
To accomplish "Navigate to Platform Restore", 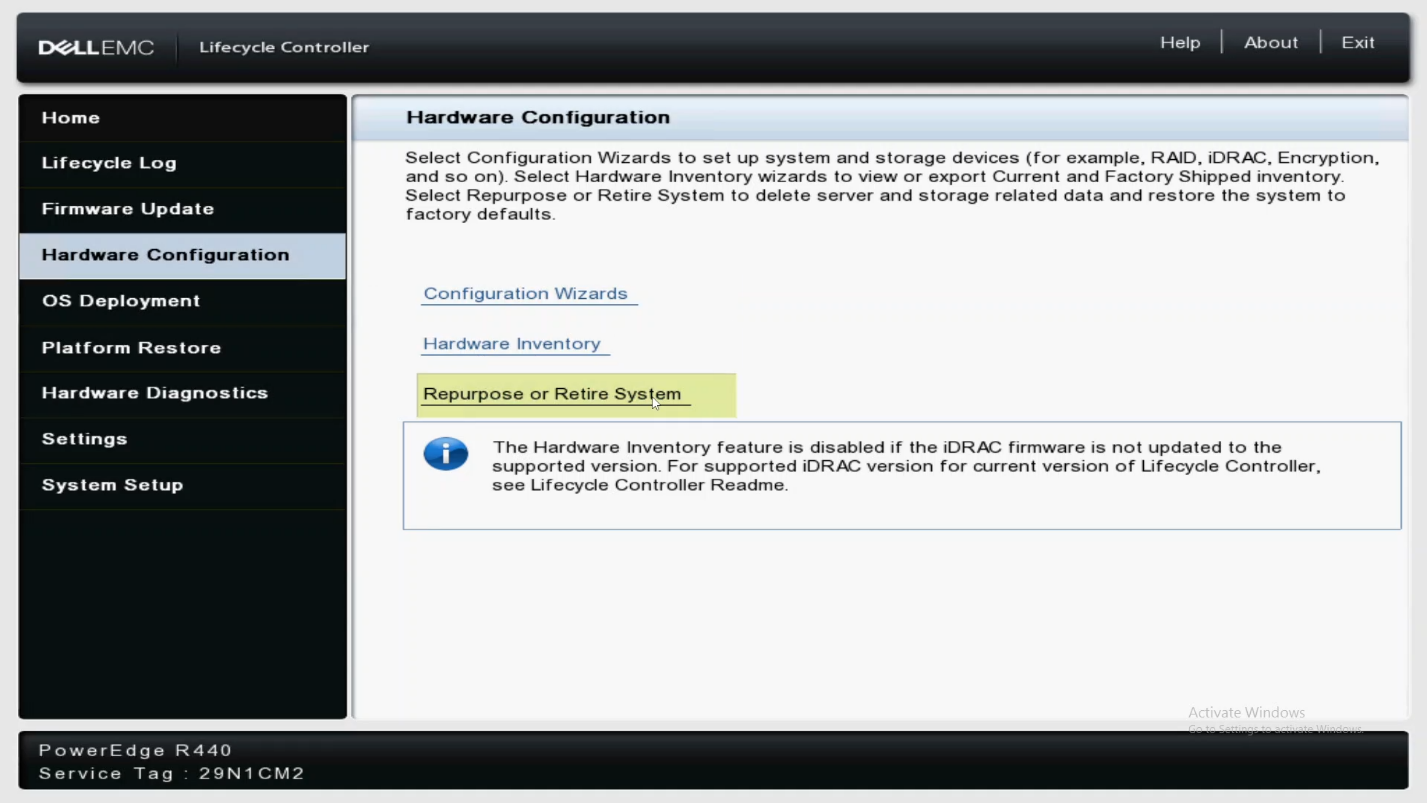I will (131, 347).
